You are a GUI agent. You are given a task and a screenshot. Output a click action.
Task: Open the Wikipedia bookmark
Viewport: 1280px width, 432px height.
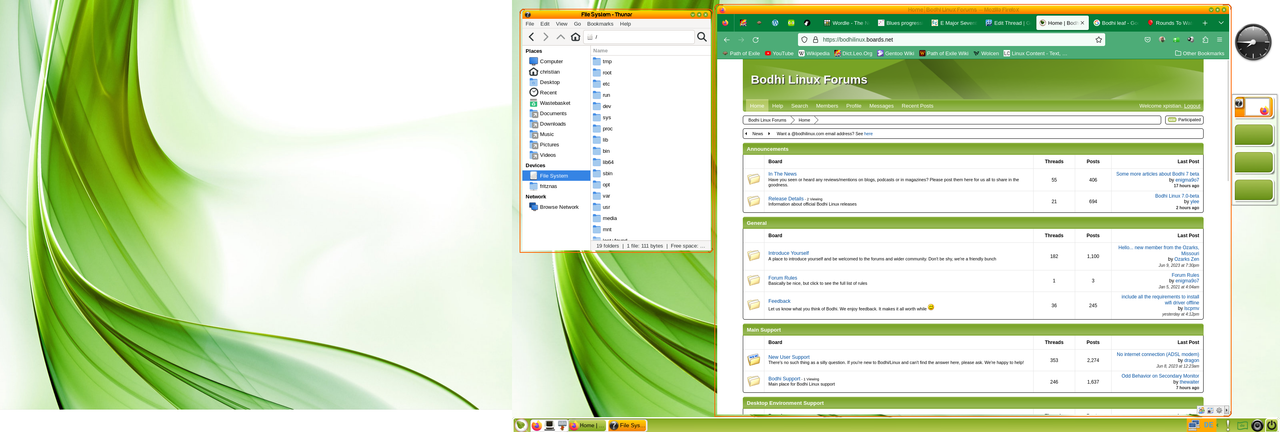(x=814, y=53)
